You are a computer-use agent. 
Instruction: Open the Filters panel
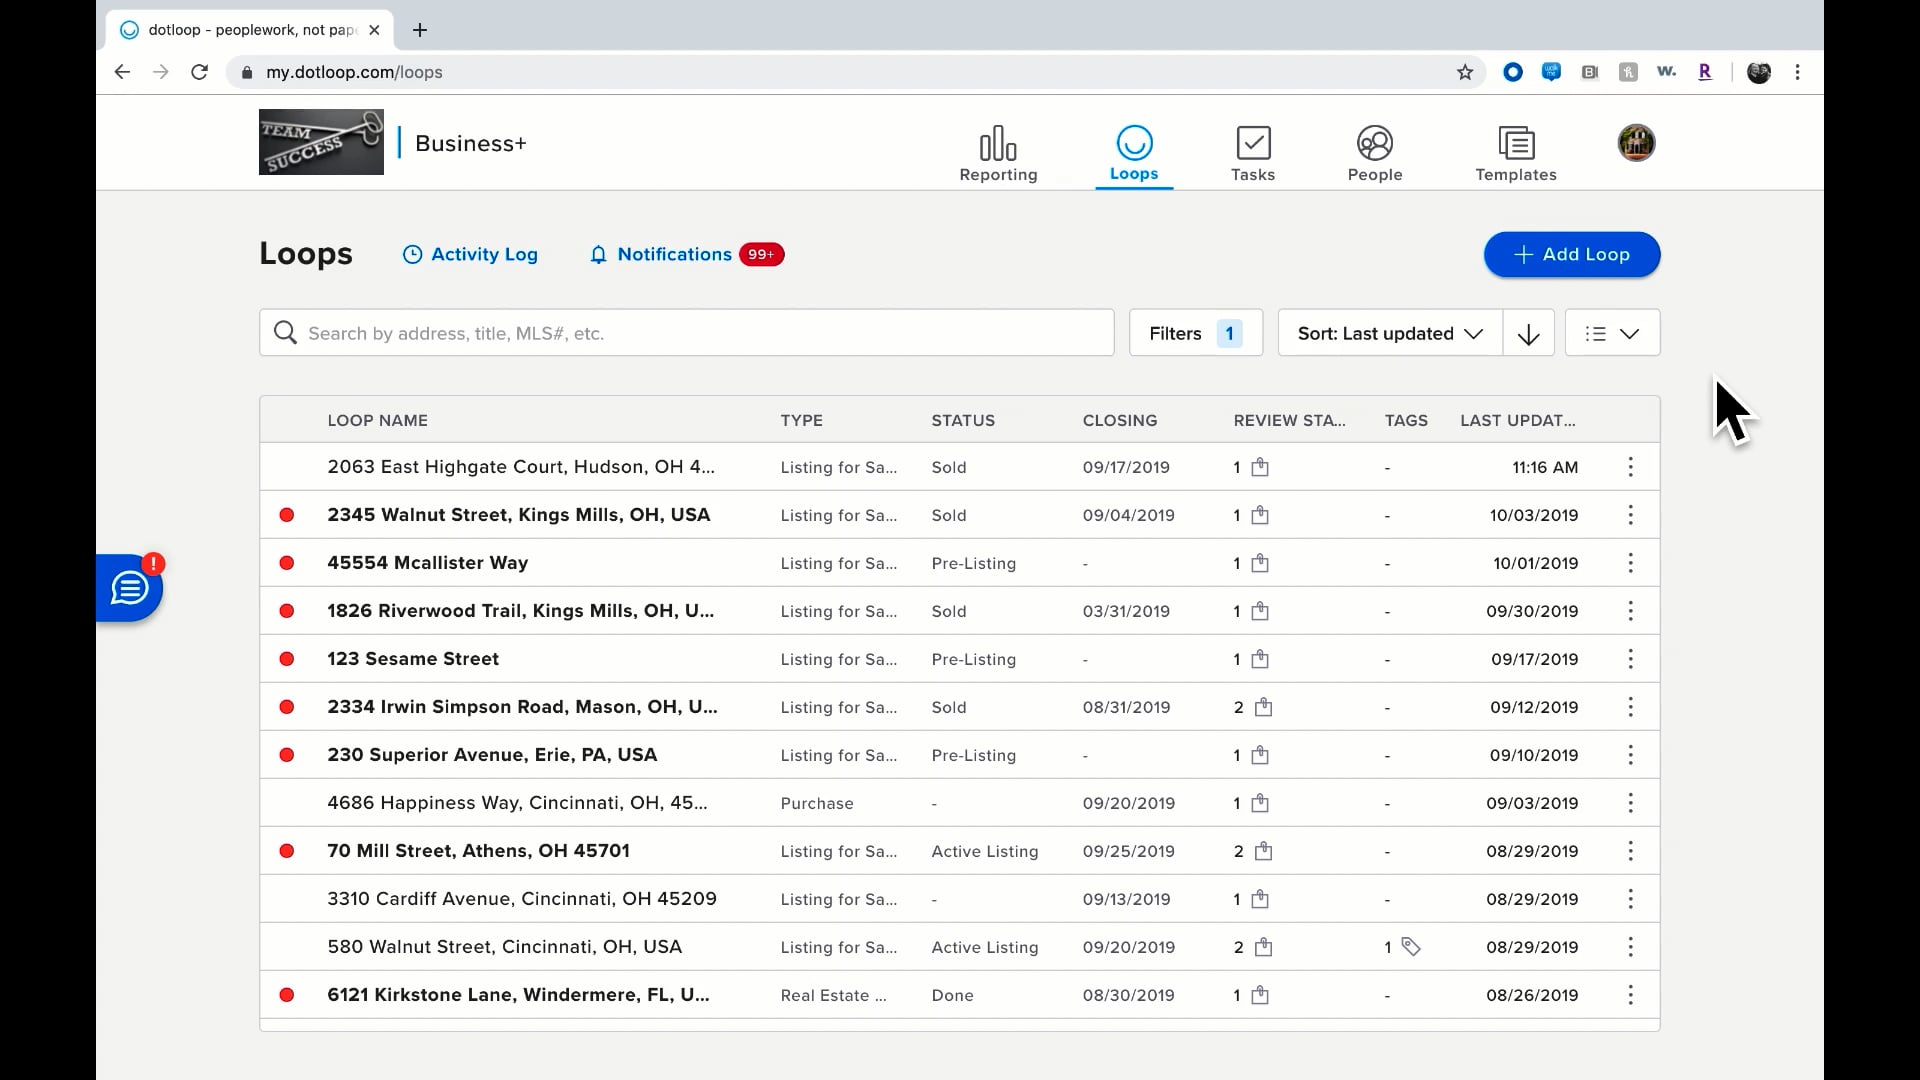pos(1196,333)
